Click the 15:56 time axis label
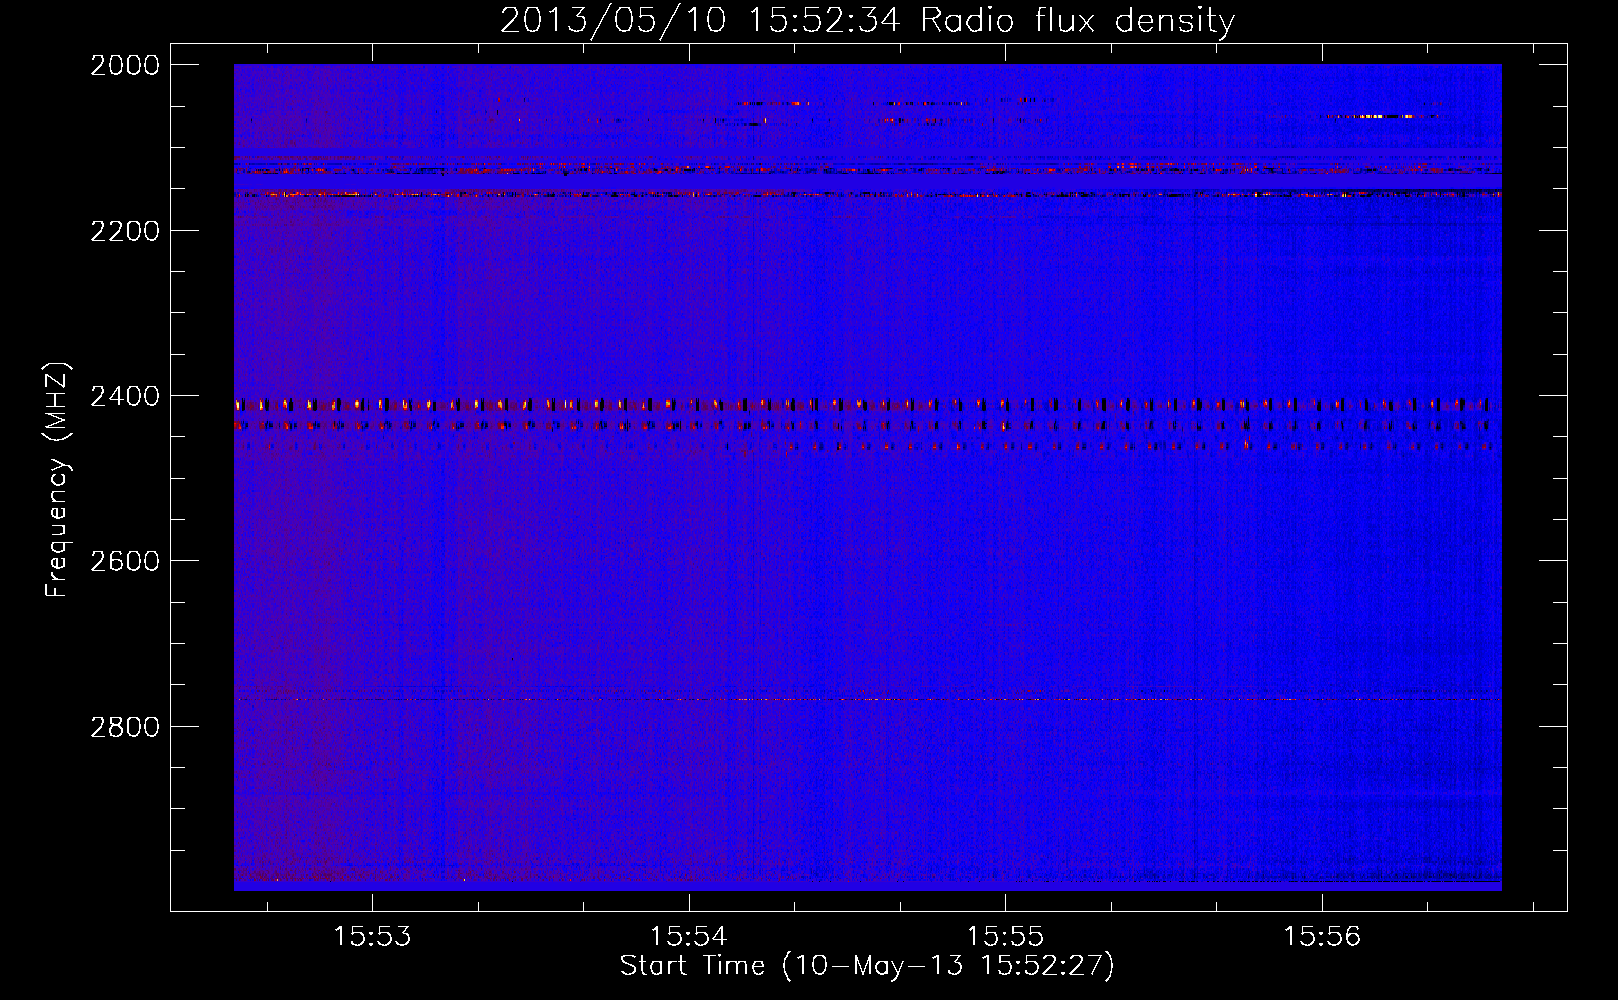This screenshot has height=1000, width=1618. [1322, 937]
